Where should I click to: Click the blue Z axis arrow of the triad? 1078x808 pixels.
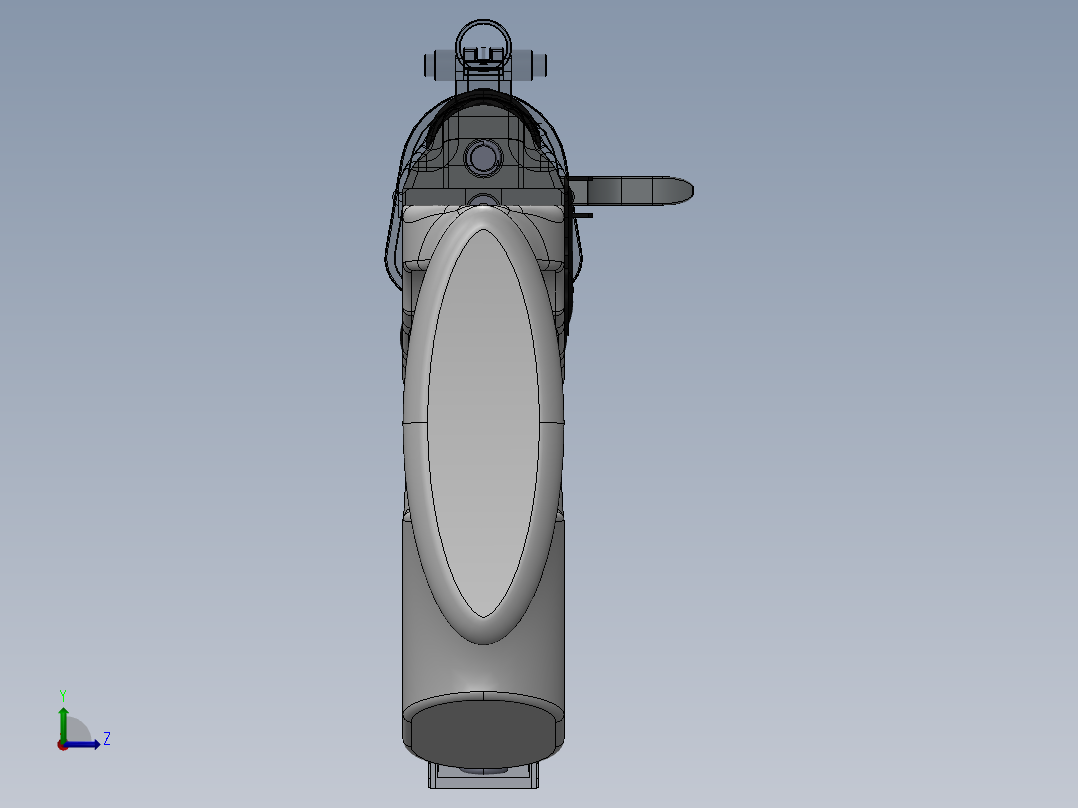click(x=82, y=744)
